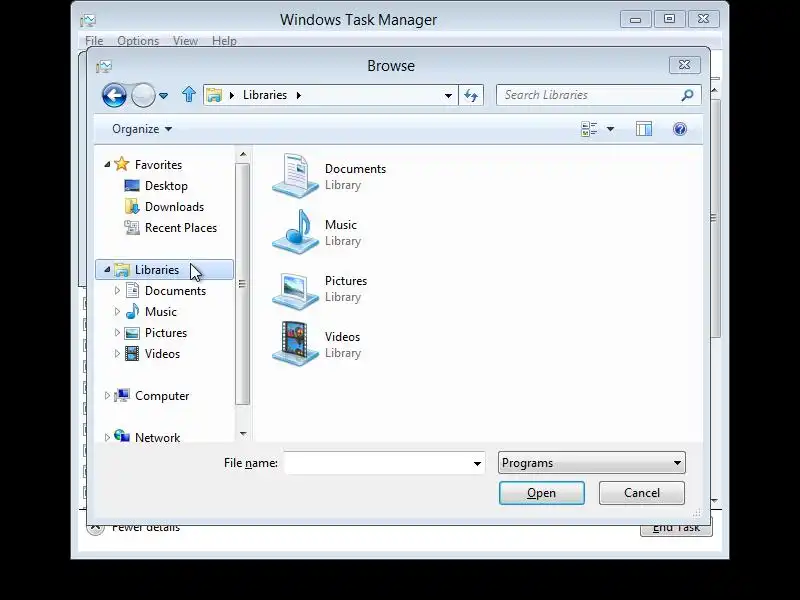Select Desktop under Favorites

point(166,186)
